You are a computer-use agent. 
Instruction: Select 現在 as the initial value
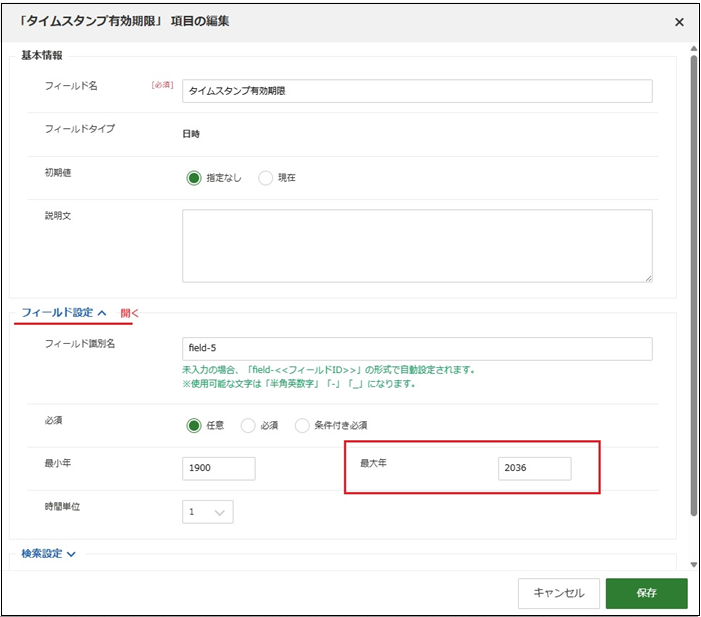(265, 178)
